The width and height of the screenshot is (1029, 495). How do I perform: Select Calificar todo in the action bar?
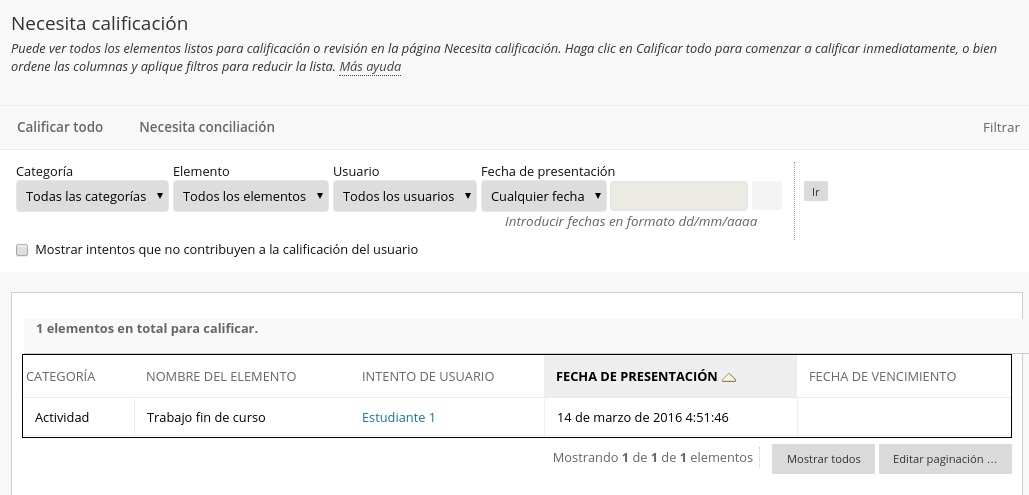(x=60, y=127)
